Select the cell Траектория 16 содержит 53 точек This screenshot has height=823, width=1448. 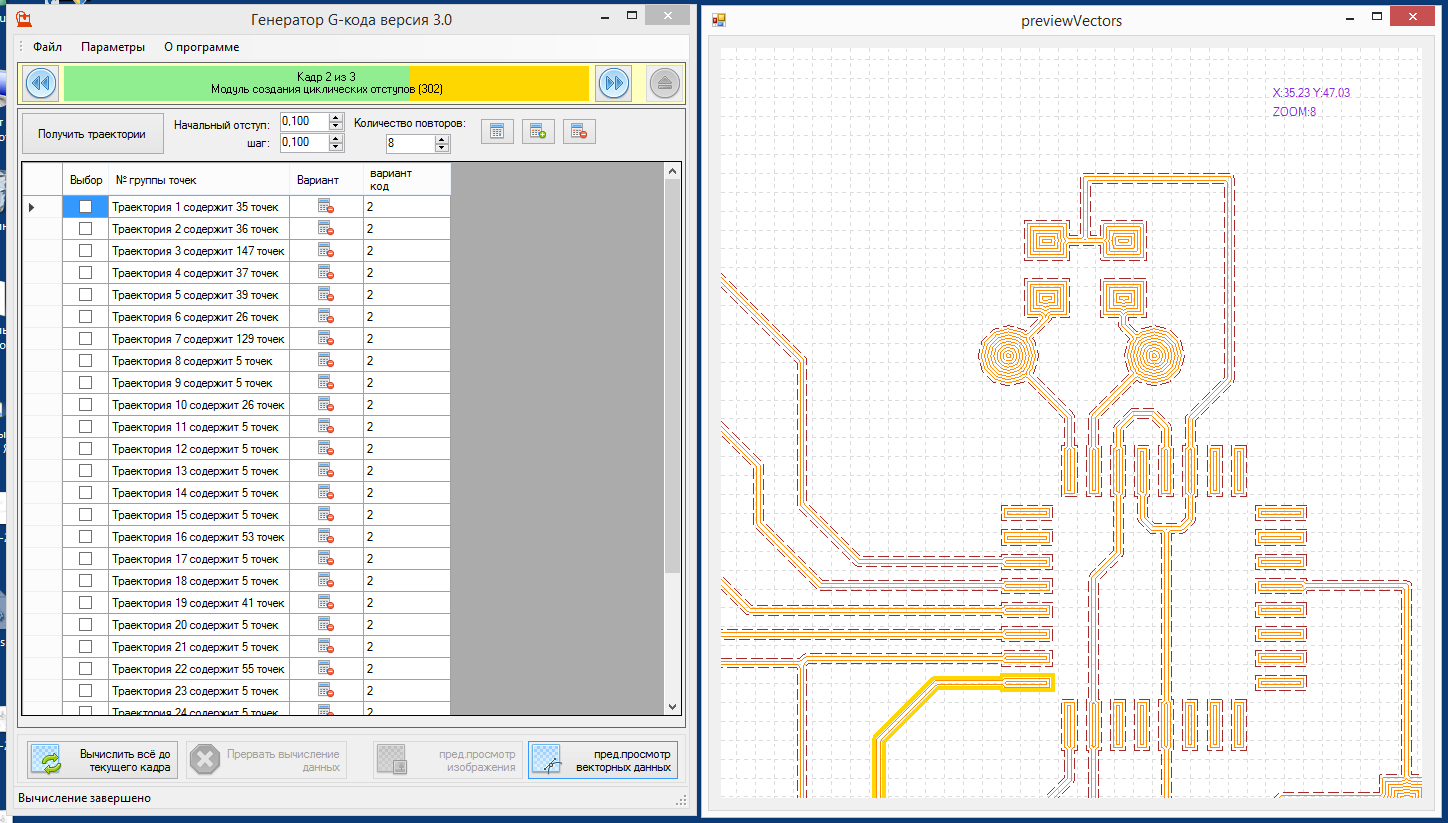coord(199,537)
